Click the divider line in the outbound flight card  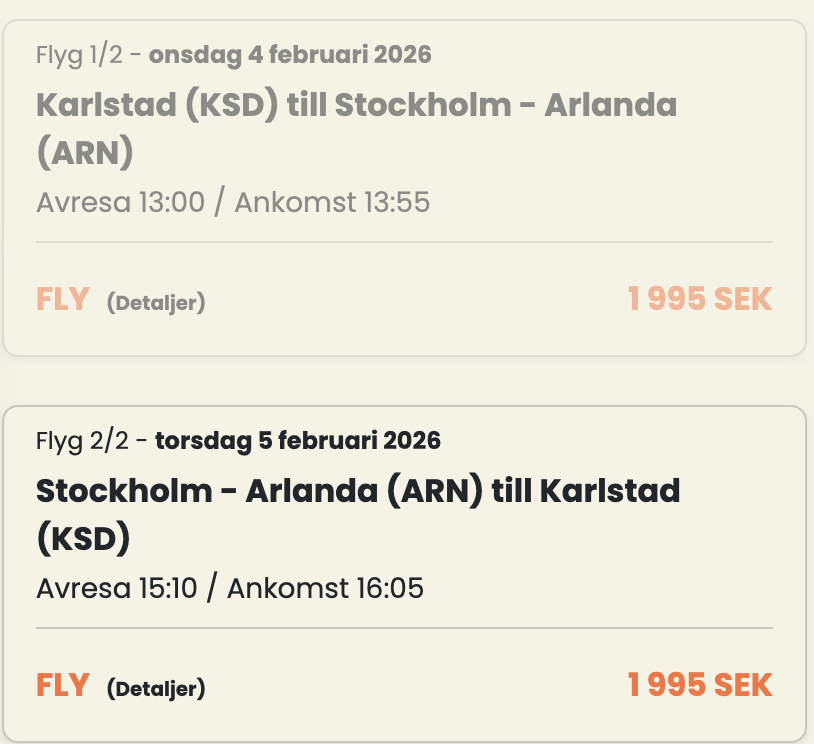404,242
